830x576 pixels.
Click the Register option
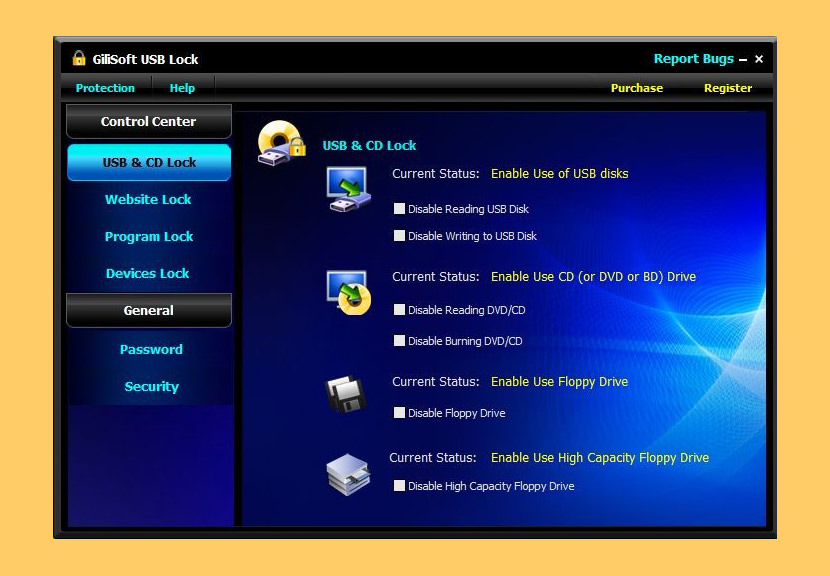728,88
